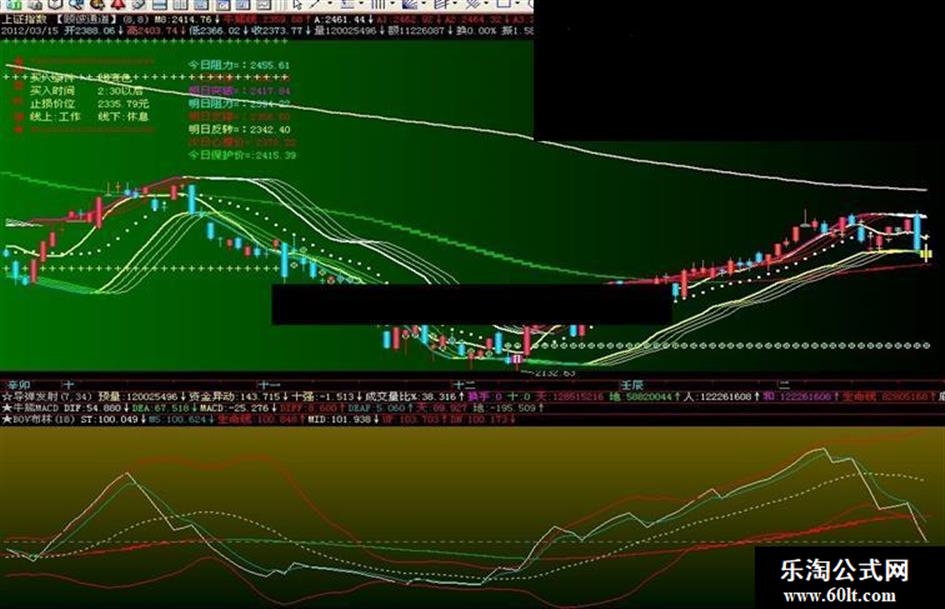
Task: Open dropdown beside the fan lines tool
Action: tap(424, 4)
